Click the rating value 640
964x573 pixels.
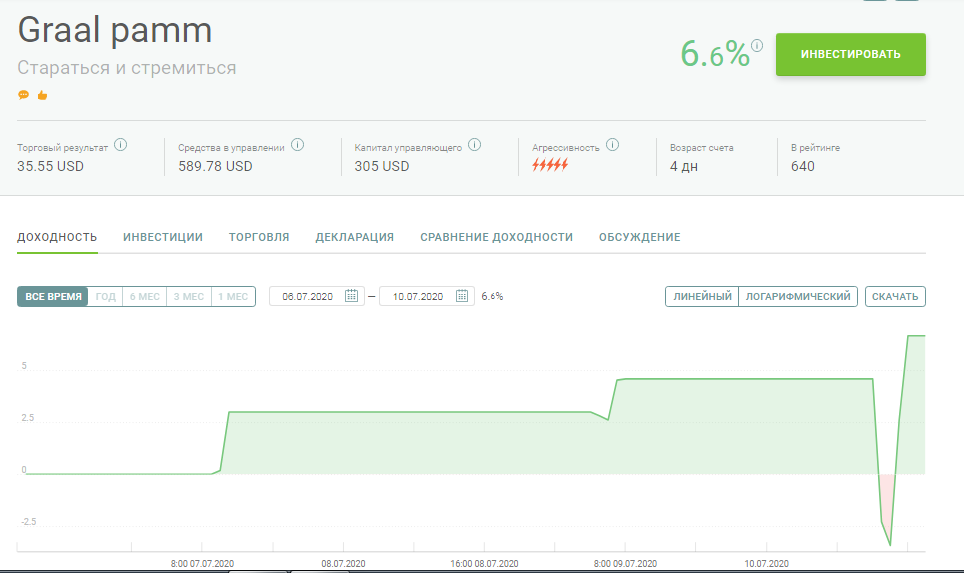tap(802, 166)
